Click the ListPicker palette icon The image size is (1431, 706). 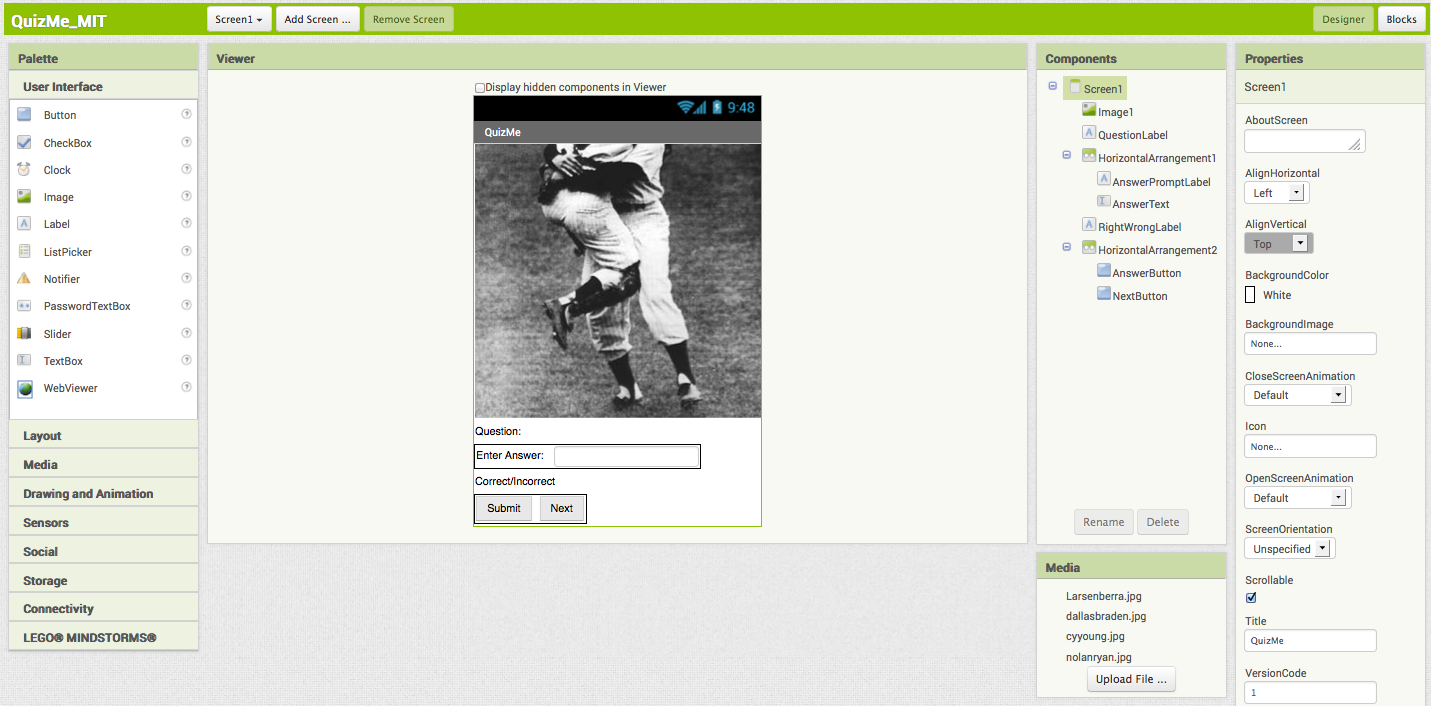(x=24, y=252)
